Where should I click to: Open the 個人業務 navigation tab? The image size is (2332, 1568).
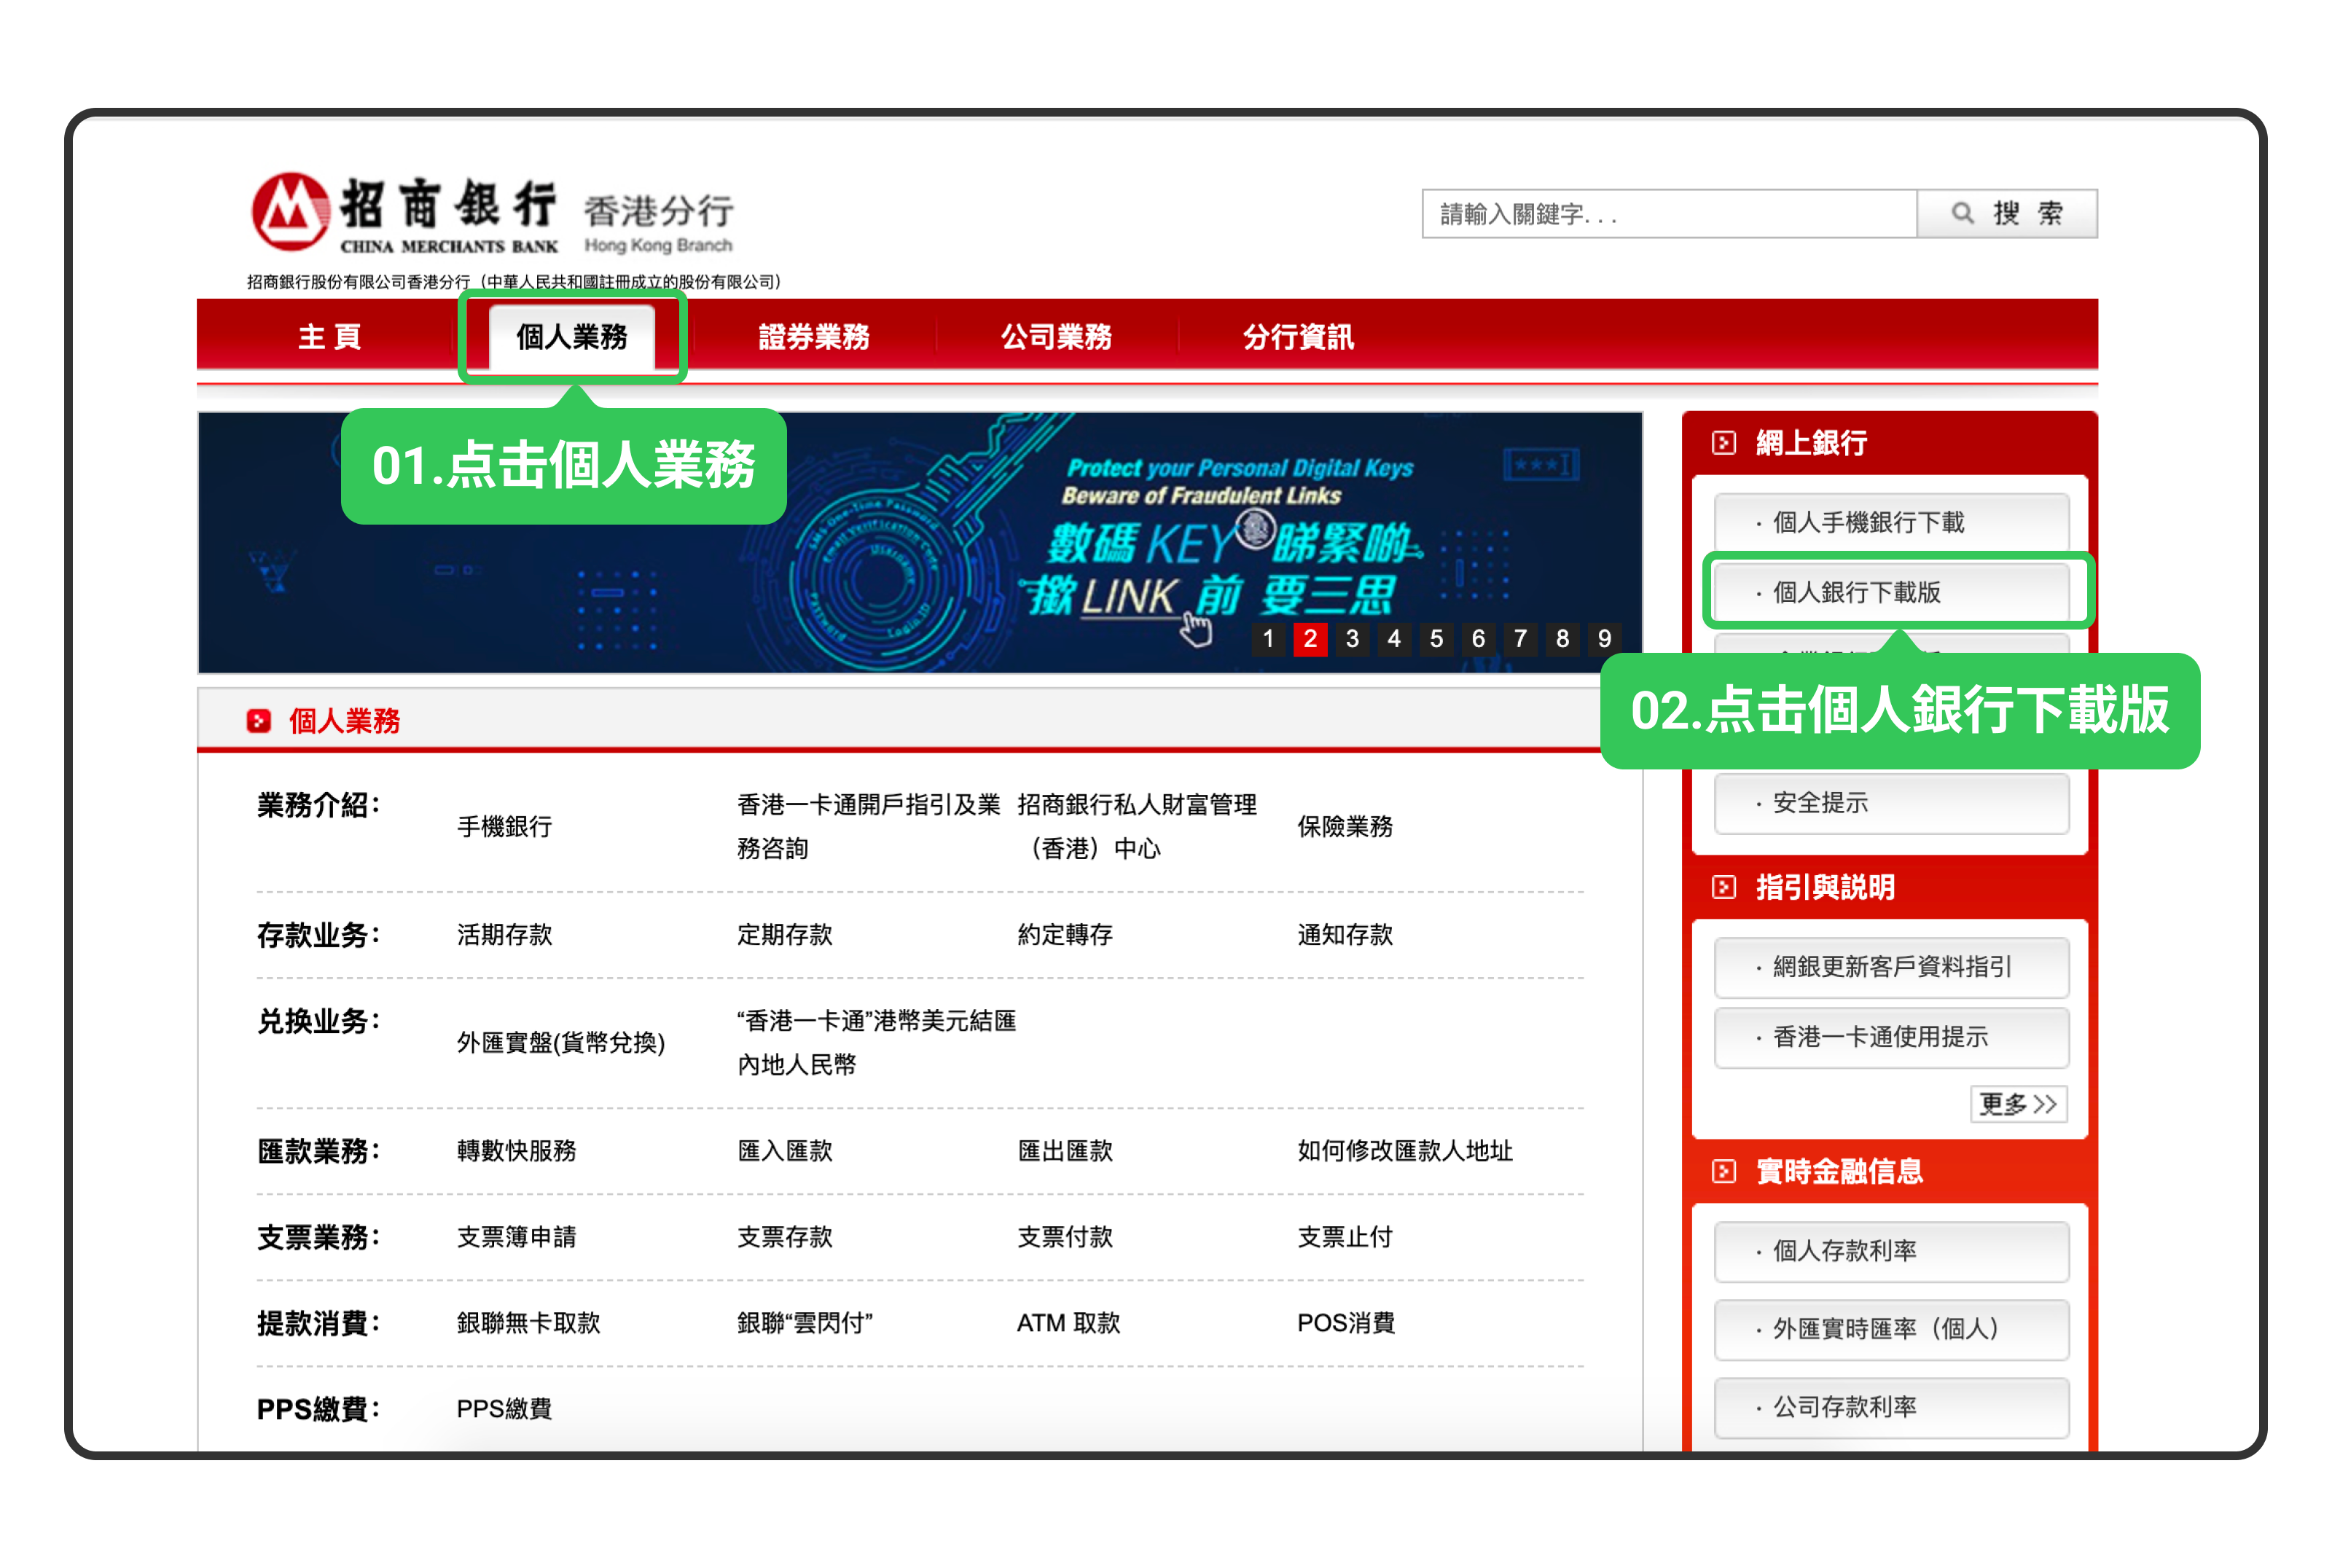click(572, 337)
